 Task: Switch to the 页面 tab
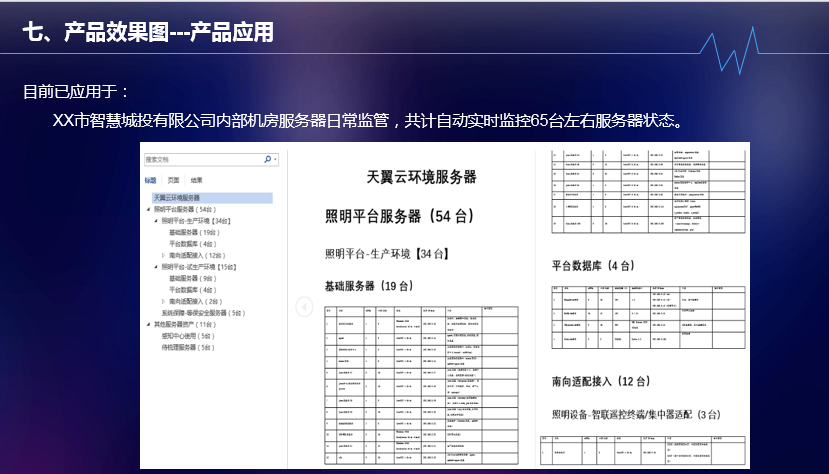173,180
